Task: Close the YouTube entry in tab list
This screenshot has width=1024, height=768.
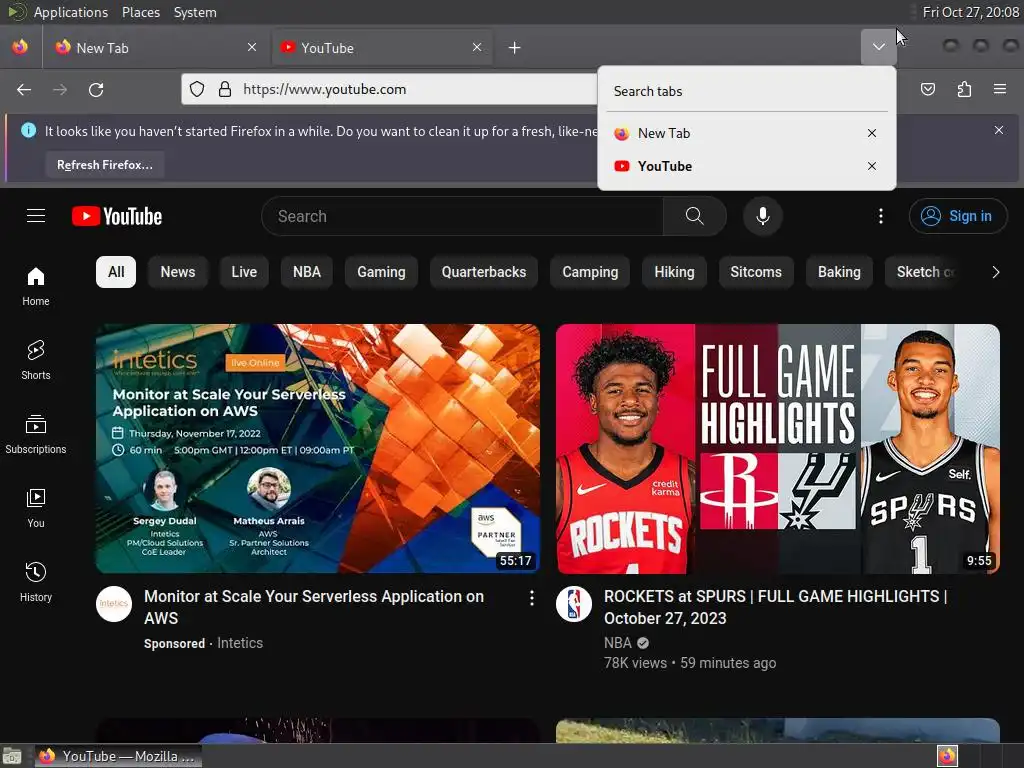Action: pyautogui.click(x=872, y=166)
